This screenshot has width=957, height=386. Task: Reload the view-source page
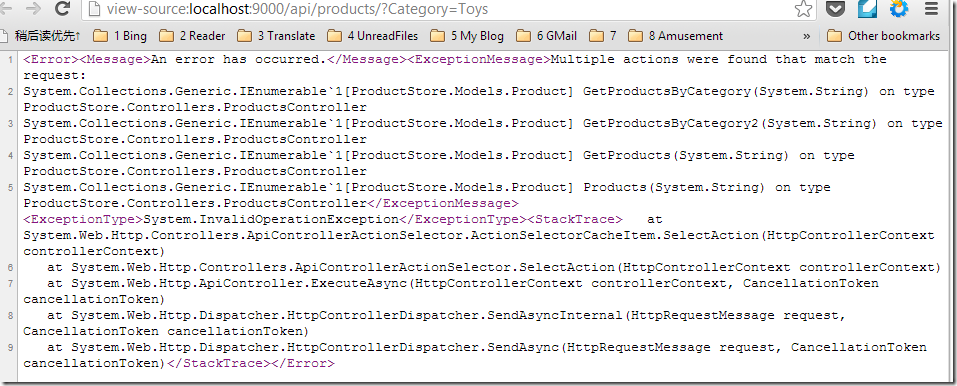pyautogui.click(x=62, y=9)
